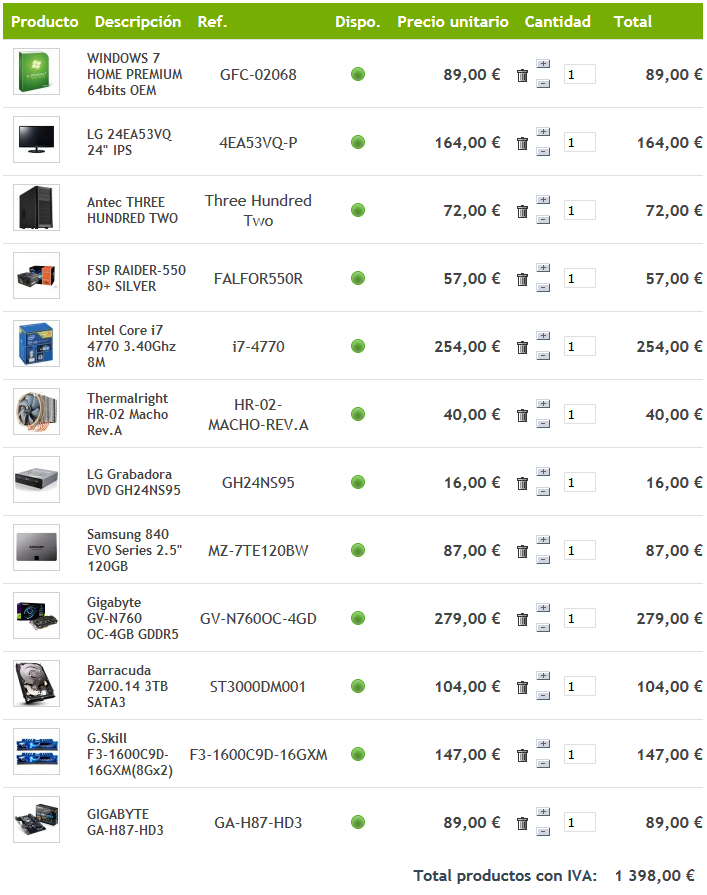Decrease quantity of GIGABYTE GA-H87-HD3
The image size is (707, 895).
point(543,832)
